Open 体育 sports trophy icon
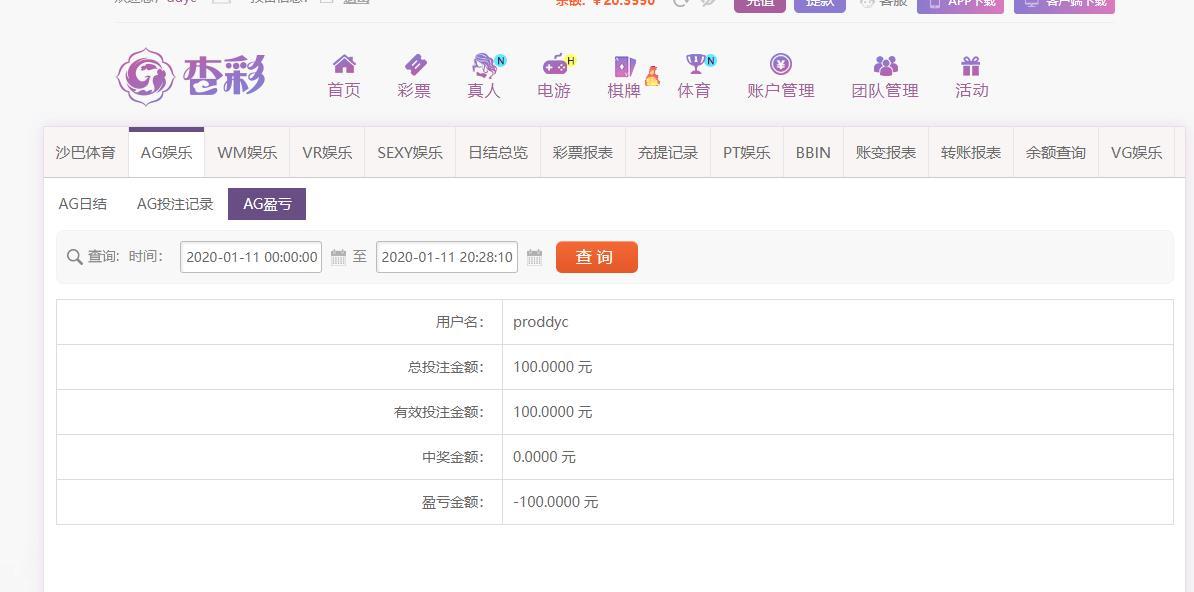The width and height of the screenshot is (1194, 592). pyautogui.click(x=695, y=66)
